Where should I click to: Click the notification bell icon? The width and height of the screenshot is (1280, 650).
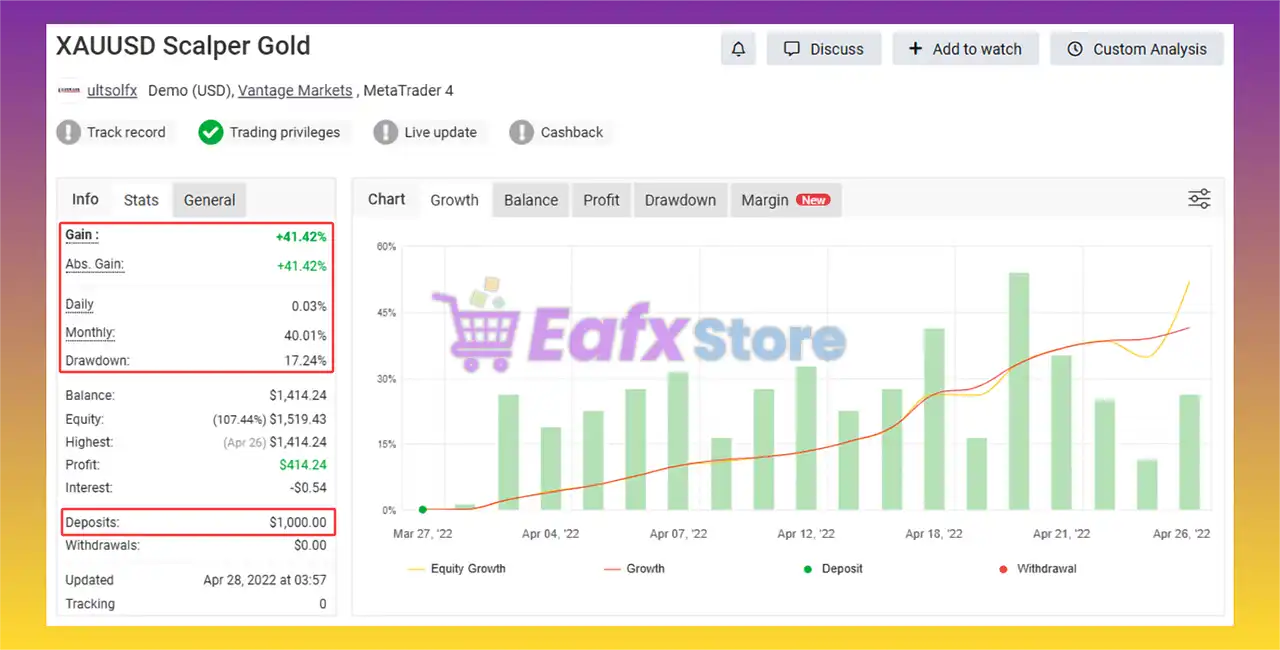tap(738, 49)
